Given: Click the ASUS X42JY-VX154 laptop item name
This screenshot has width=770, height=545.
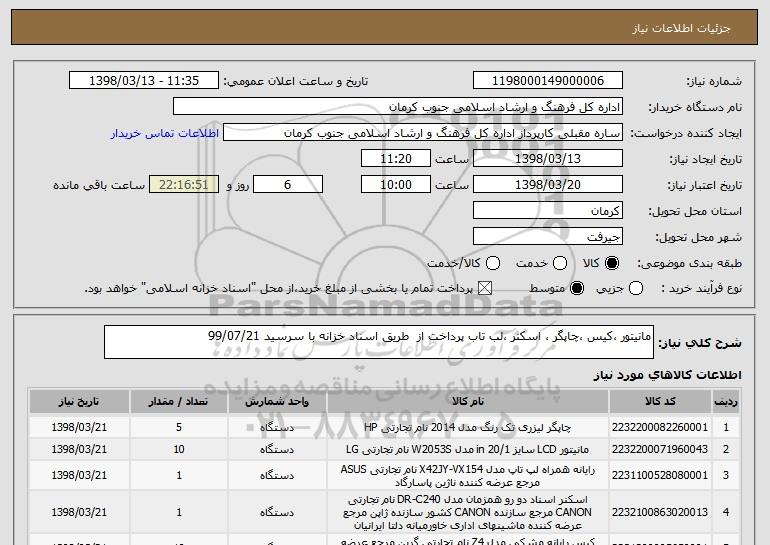Looking at the screenshot, I should coord(468,476).
